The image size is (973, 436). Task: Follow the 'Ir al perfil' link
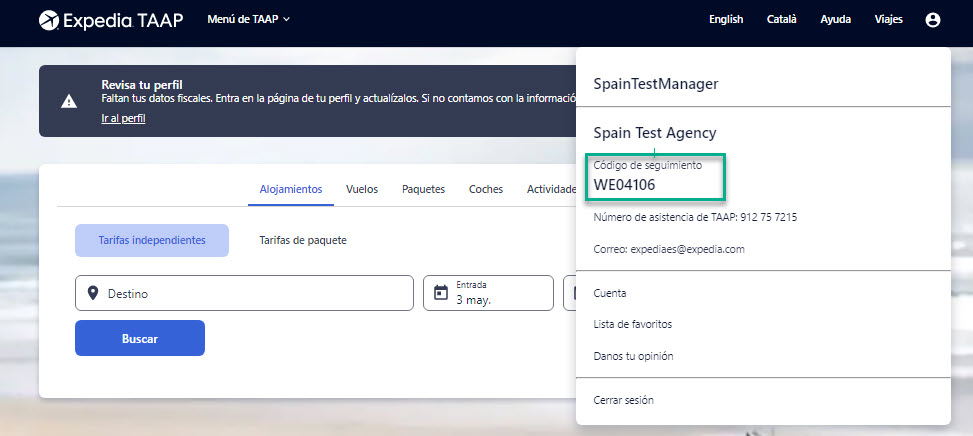(123, 118)
